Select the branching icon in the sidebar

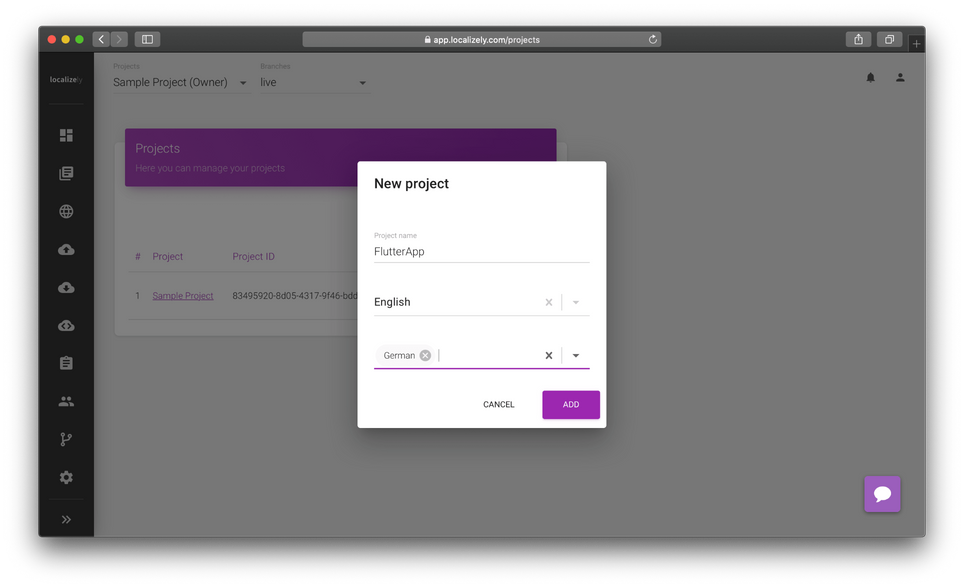pos(66,439)
